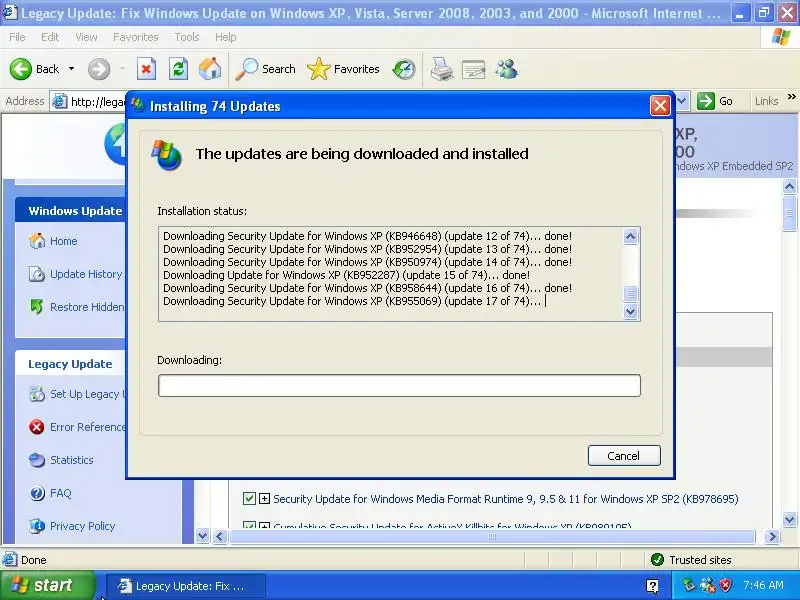
Task: Click the Back arrow icon in toolbar
Action: click(x=20, y=69)
